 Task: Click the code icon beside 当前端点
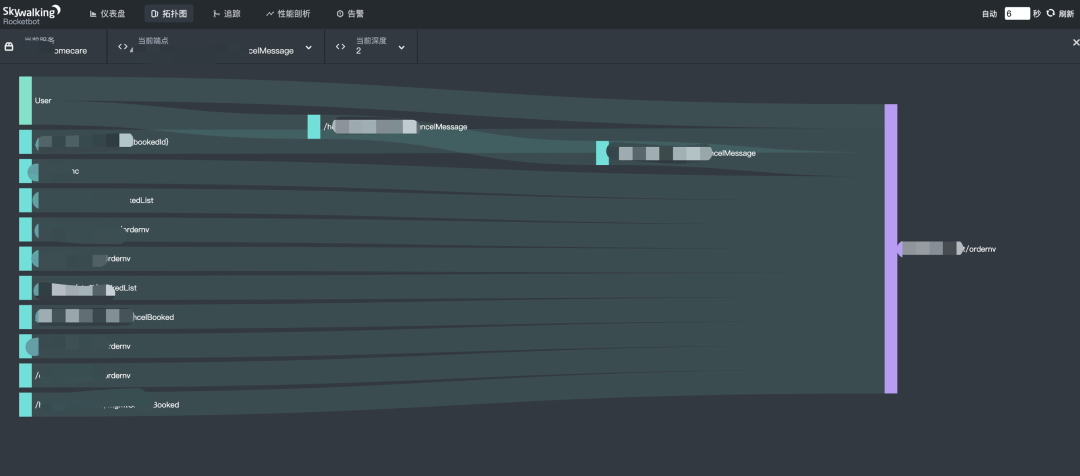[123, 47]
